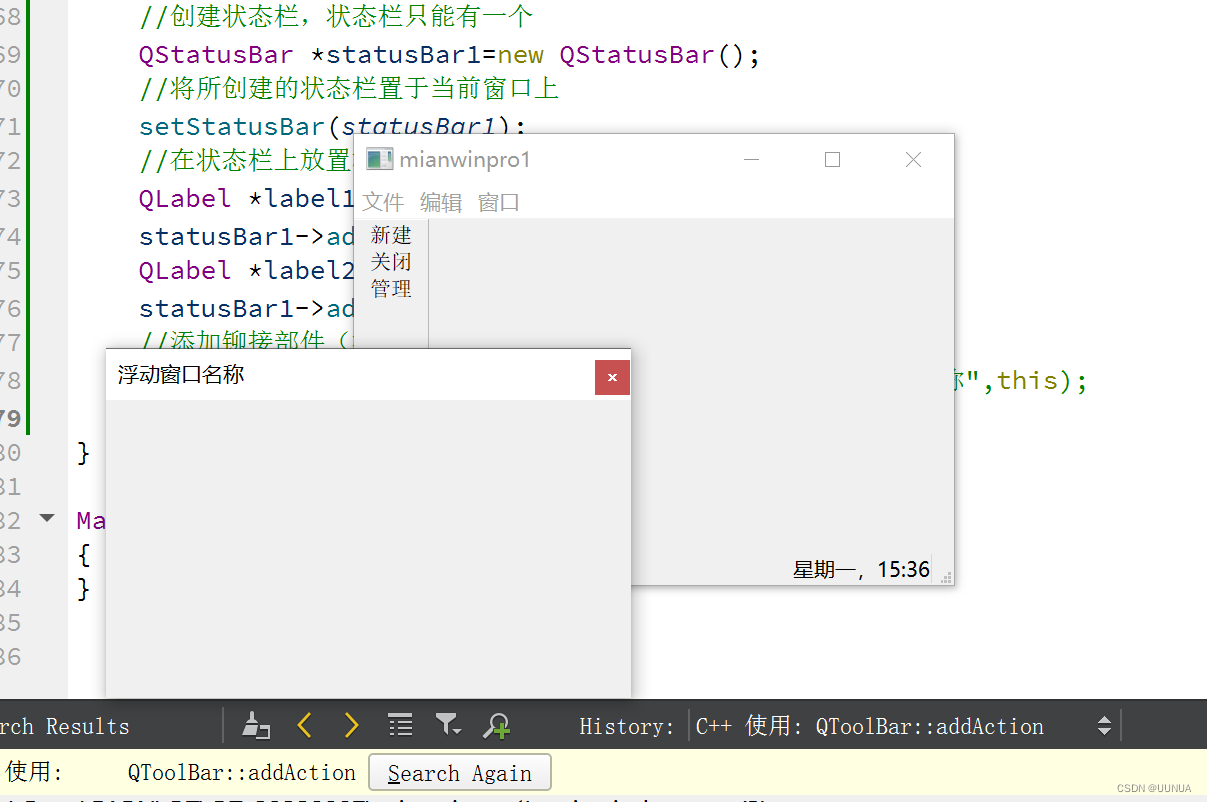Start a new search via magnifier-plus icon
Image resolution: width=1207 pixels, height=802 pixels.
point(496,726)
